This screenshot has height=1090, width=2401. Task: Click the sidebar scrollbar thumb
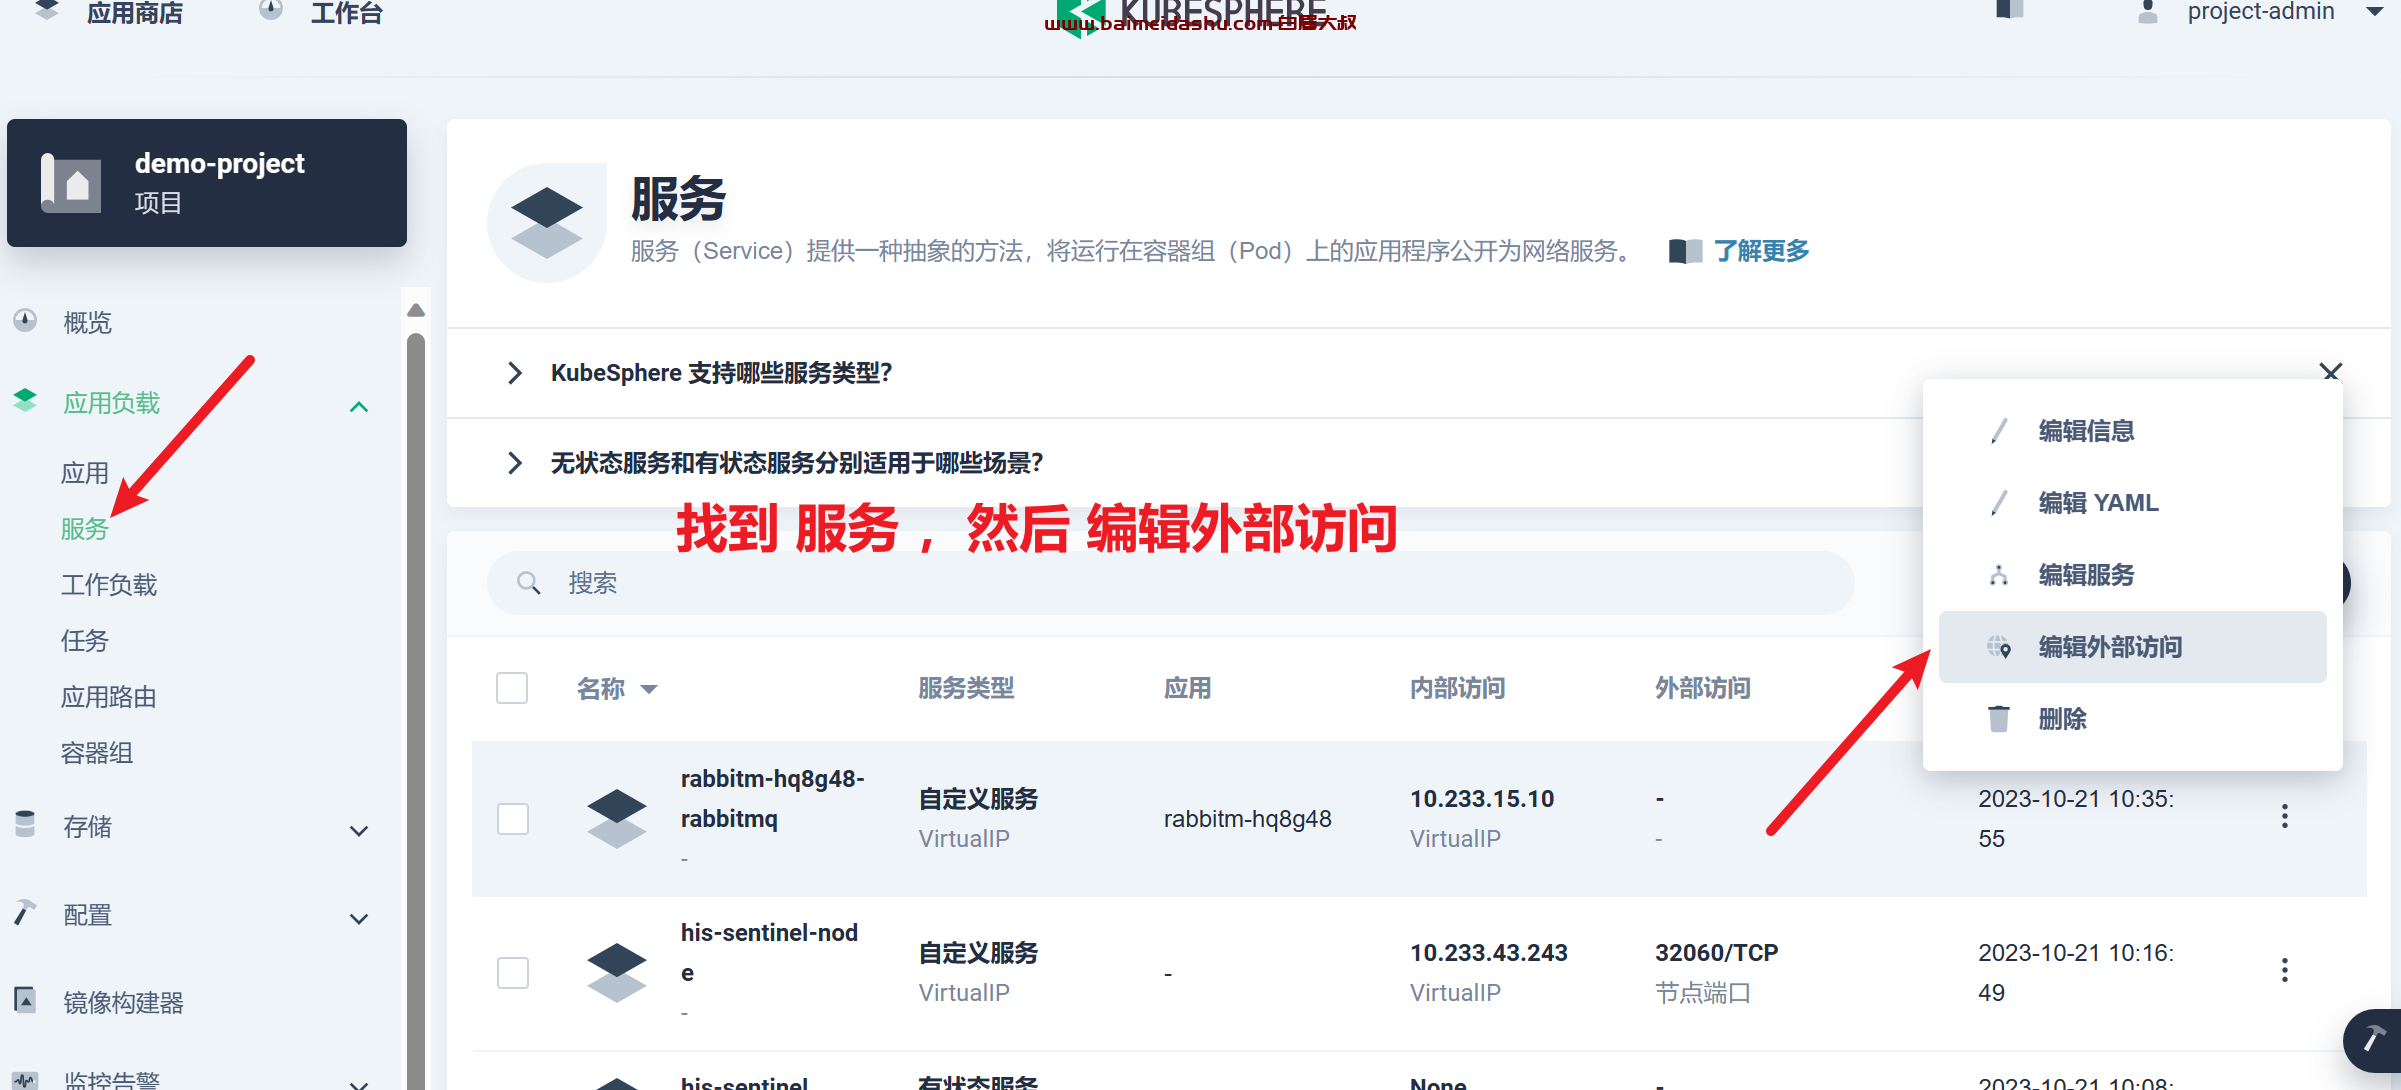(416, 710)
